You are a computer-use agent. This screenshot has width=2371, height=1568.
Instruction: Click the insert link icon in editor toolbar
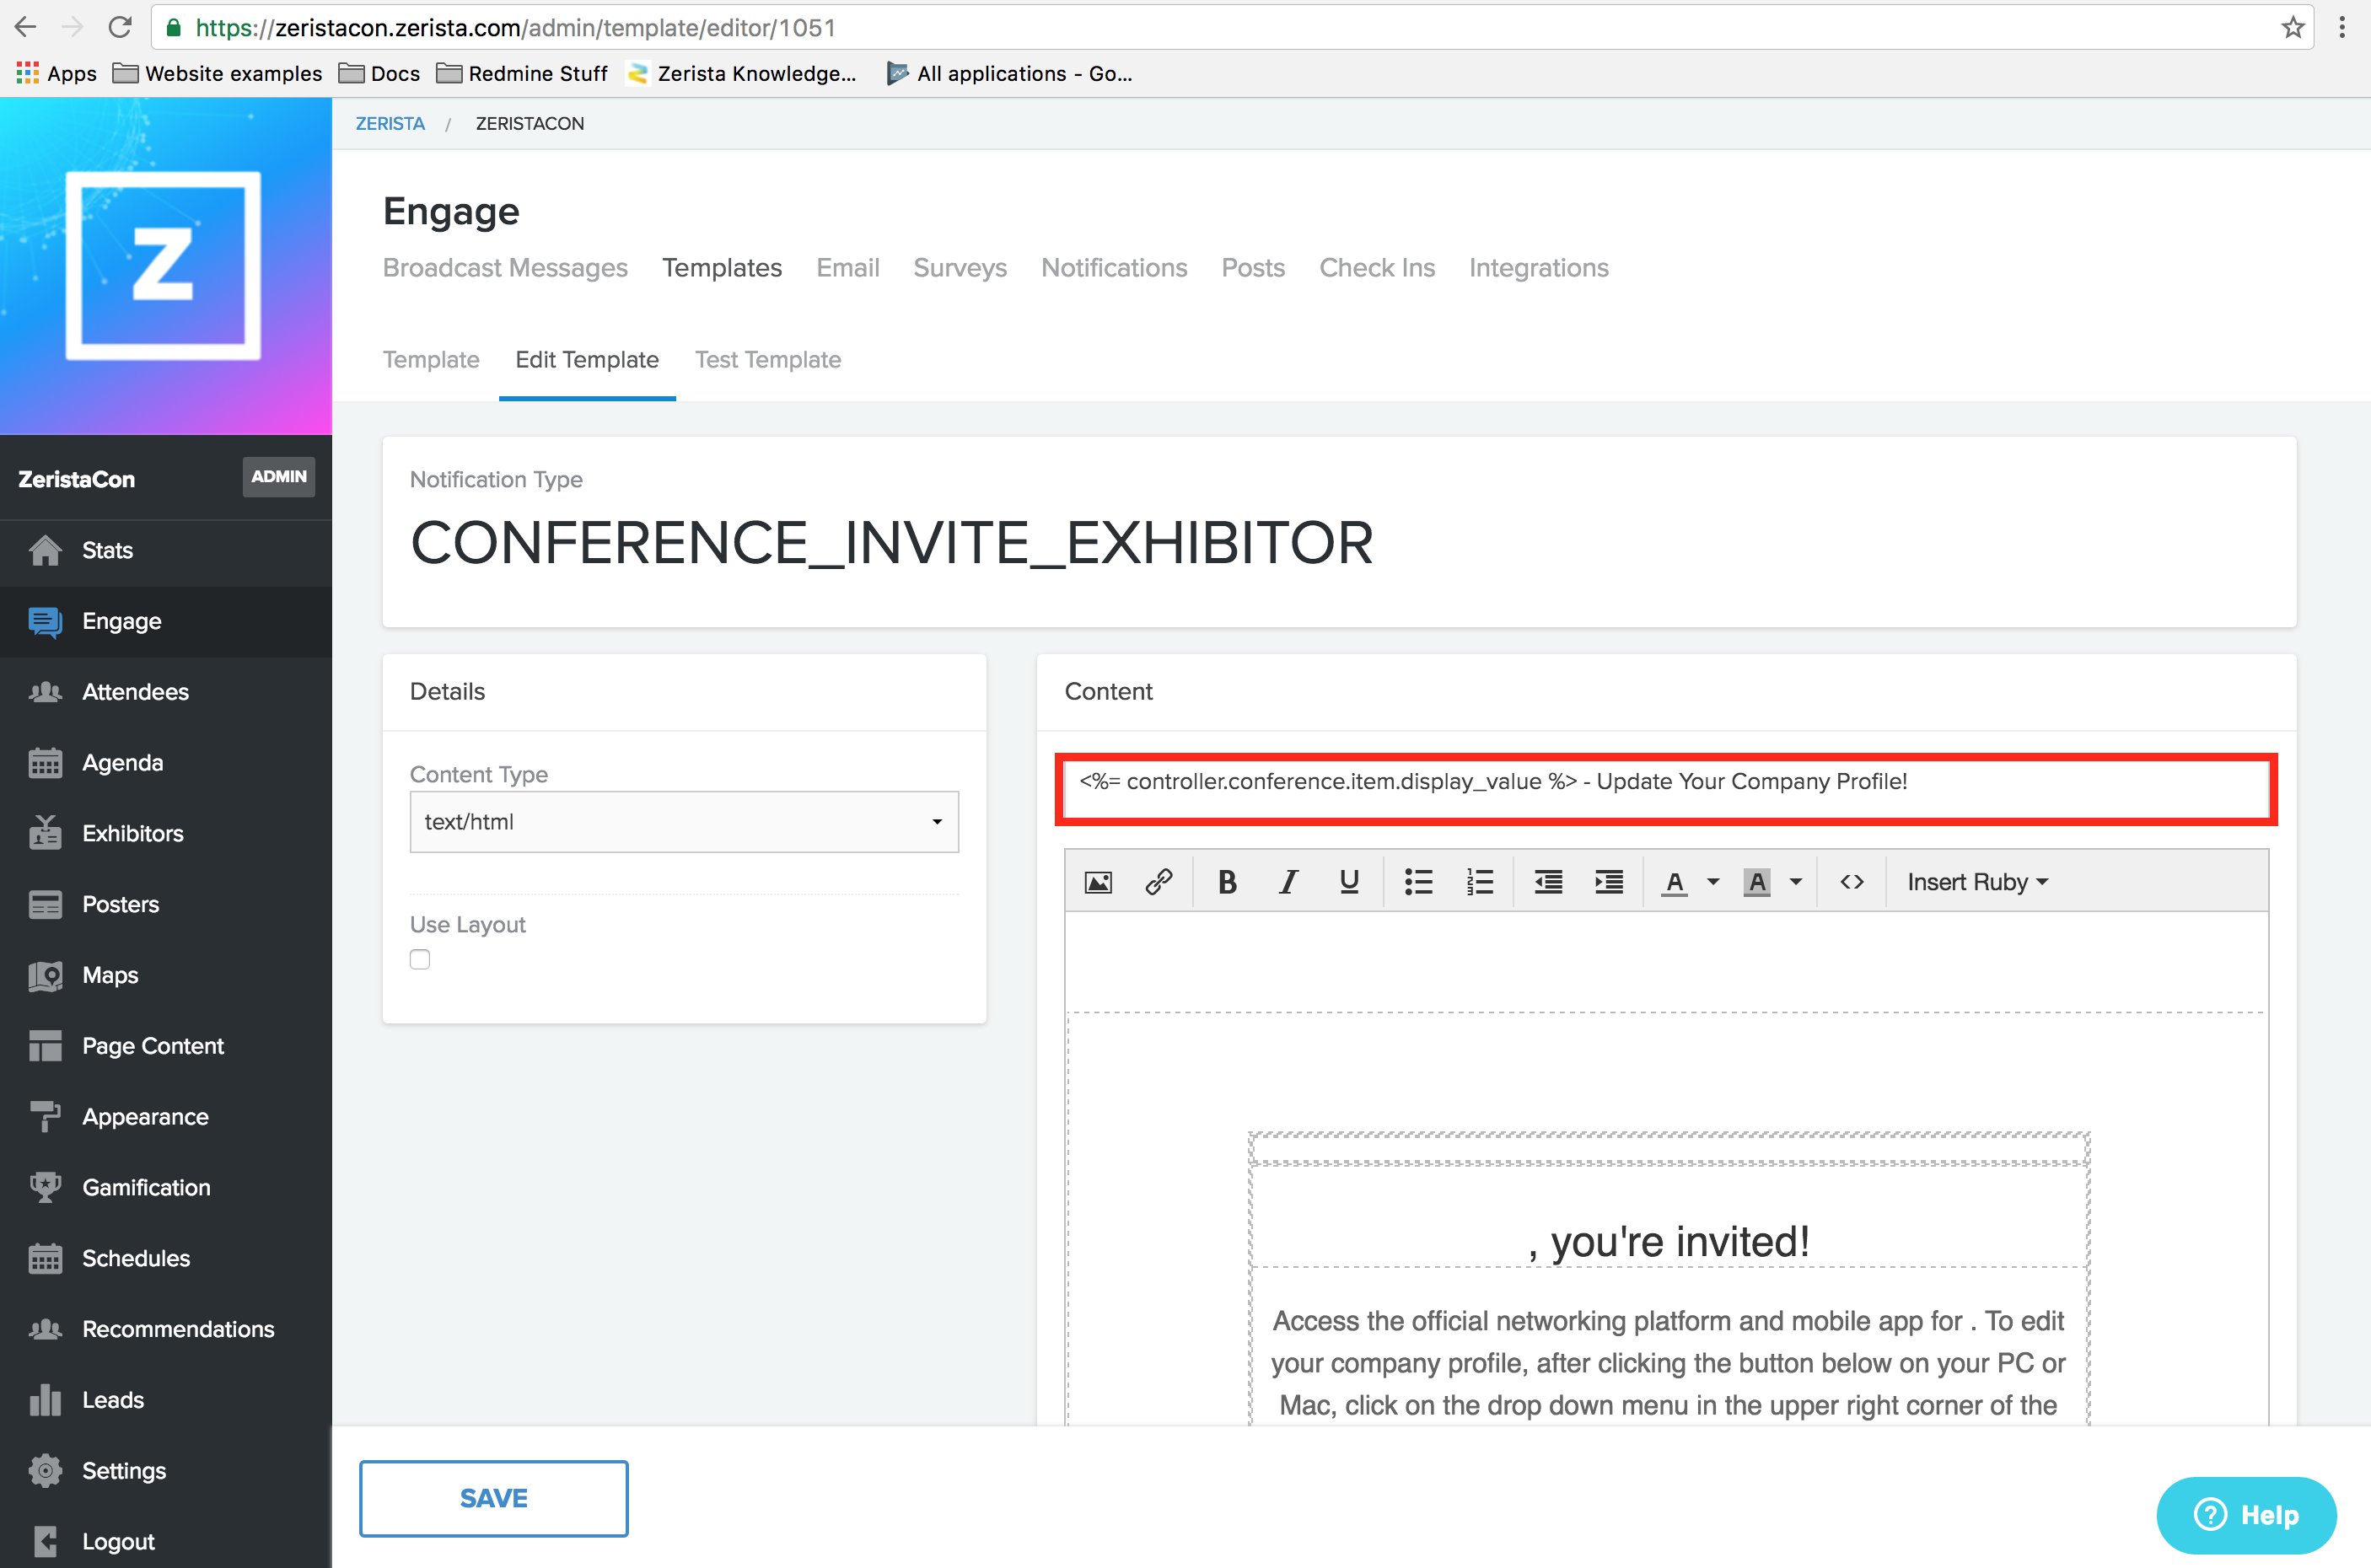[1159, 882]
